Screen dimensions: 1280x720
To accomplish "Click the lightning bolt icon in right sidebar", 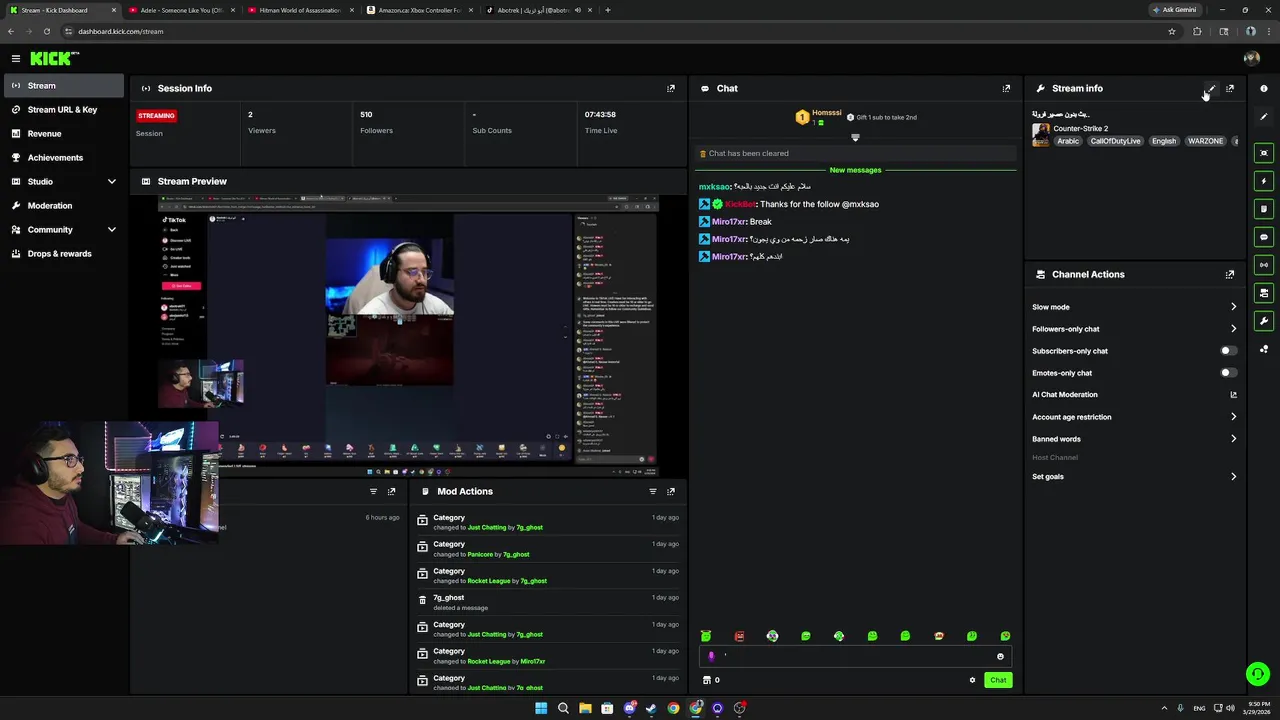I will point(1264,181).
